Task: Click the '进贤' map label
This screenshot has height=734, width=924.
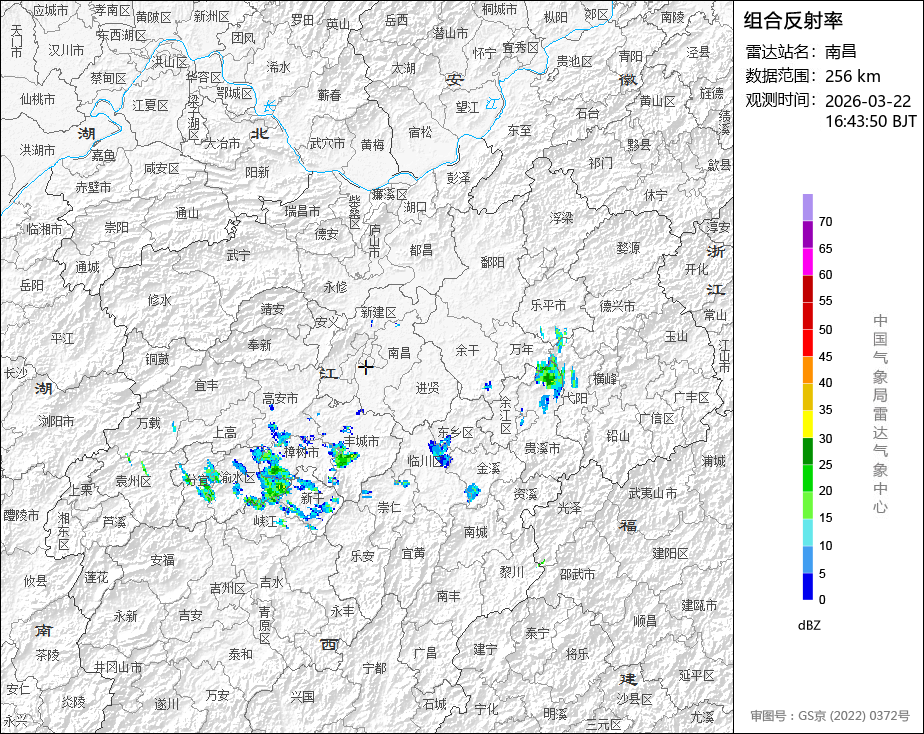Action: [427, 388]
